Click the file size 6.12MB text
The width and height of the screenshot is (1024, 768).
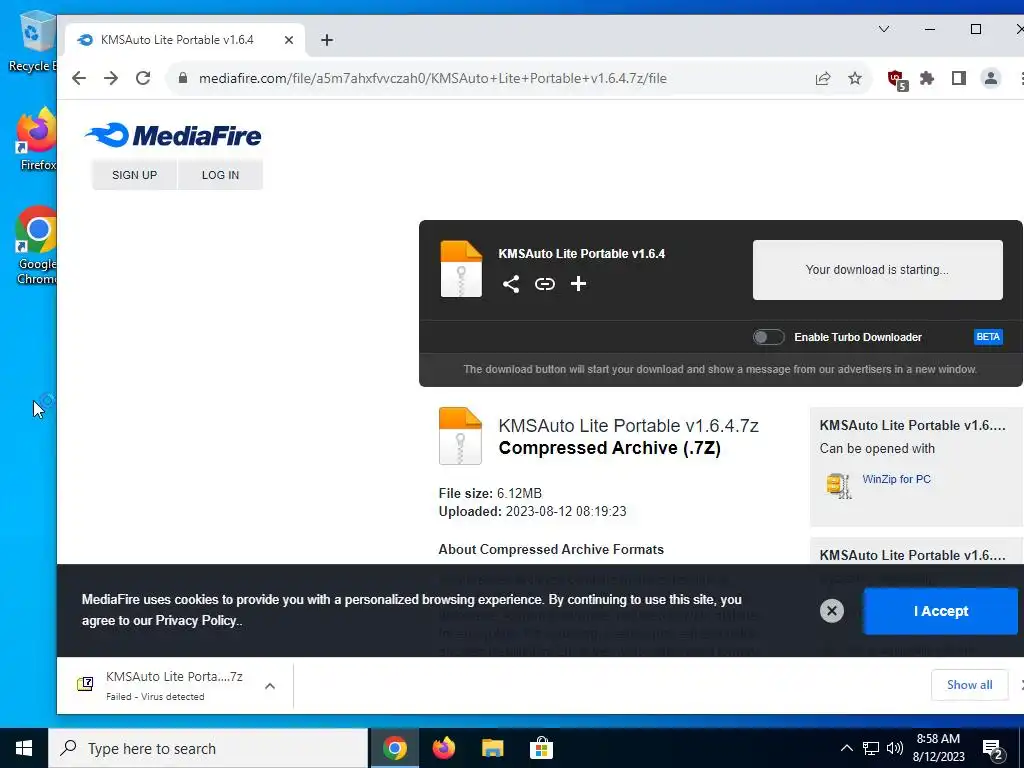[x=519, y=493]
